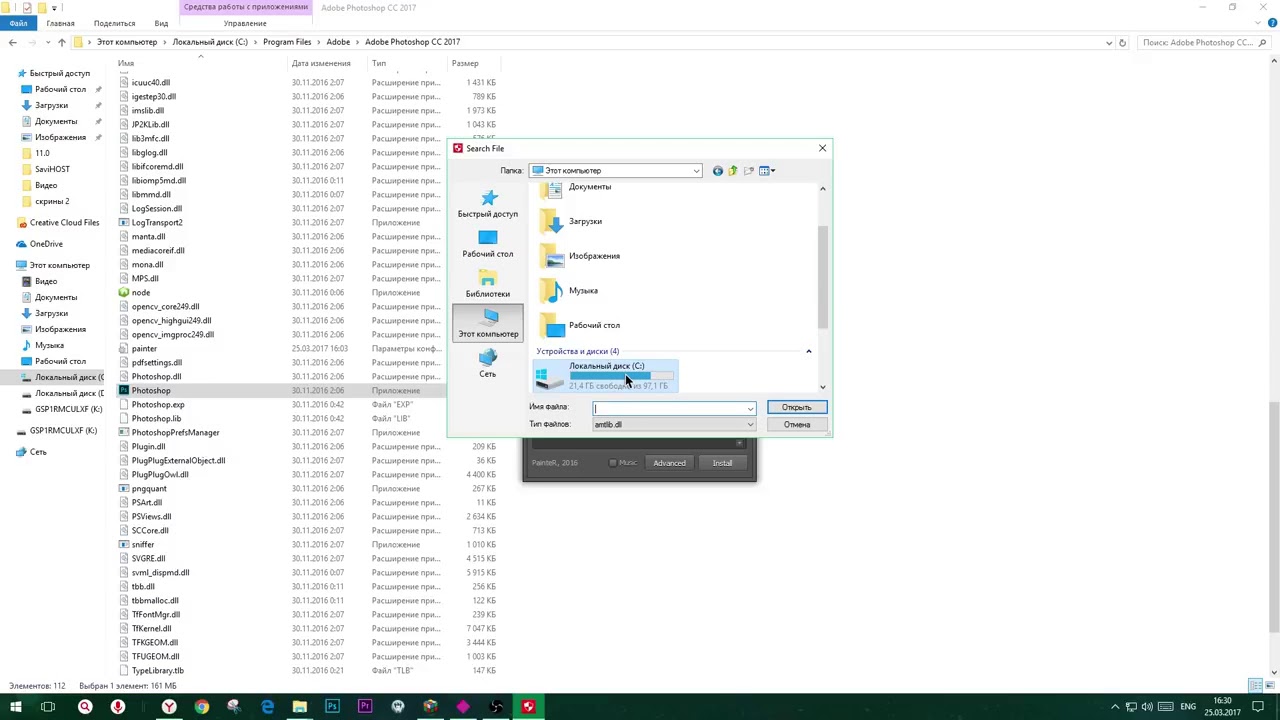The height and width of the screenshot is (720, 1280).
Task: Select Библиотеки in dialog places bar
Action: 488,284
